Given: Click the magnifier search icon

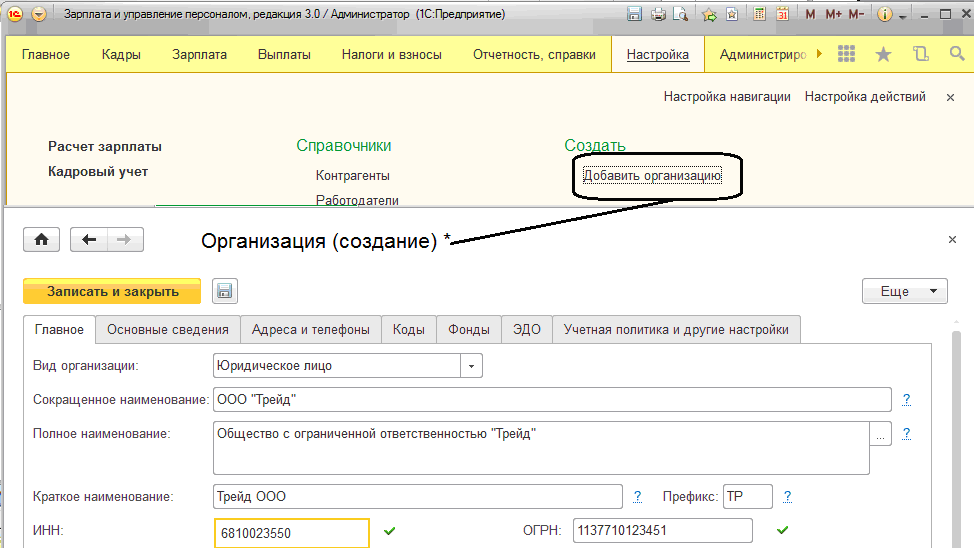Looking at the screenshot, I should pos(956,55).
